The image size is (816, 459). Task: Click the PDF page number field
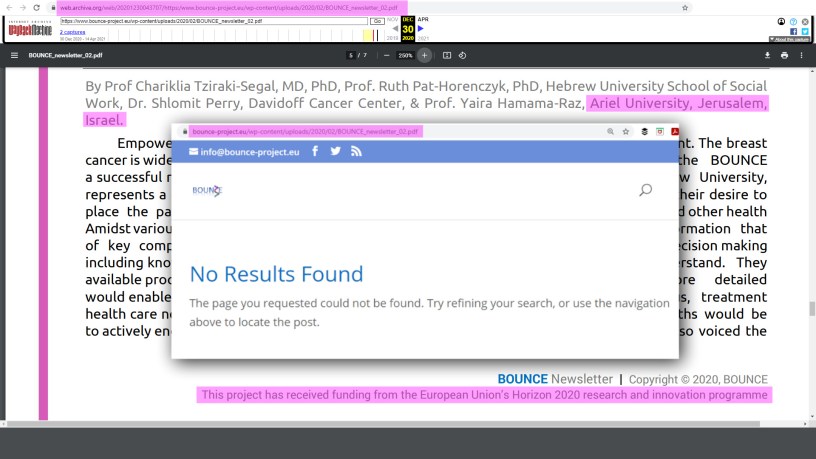point(349,54)
